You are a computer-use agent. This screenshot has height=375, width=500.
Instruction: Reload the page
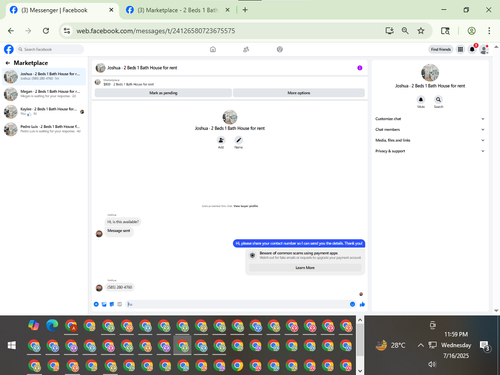[46, 31]
